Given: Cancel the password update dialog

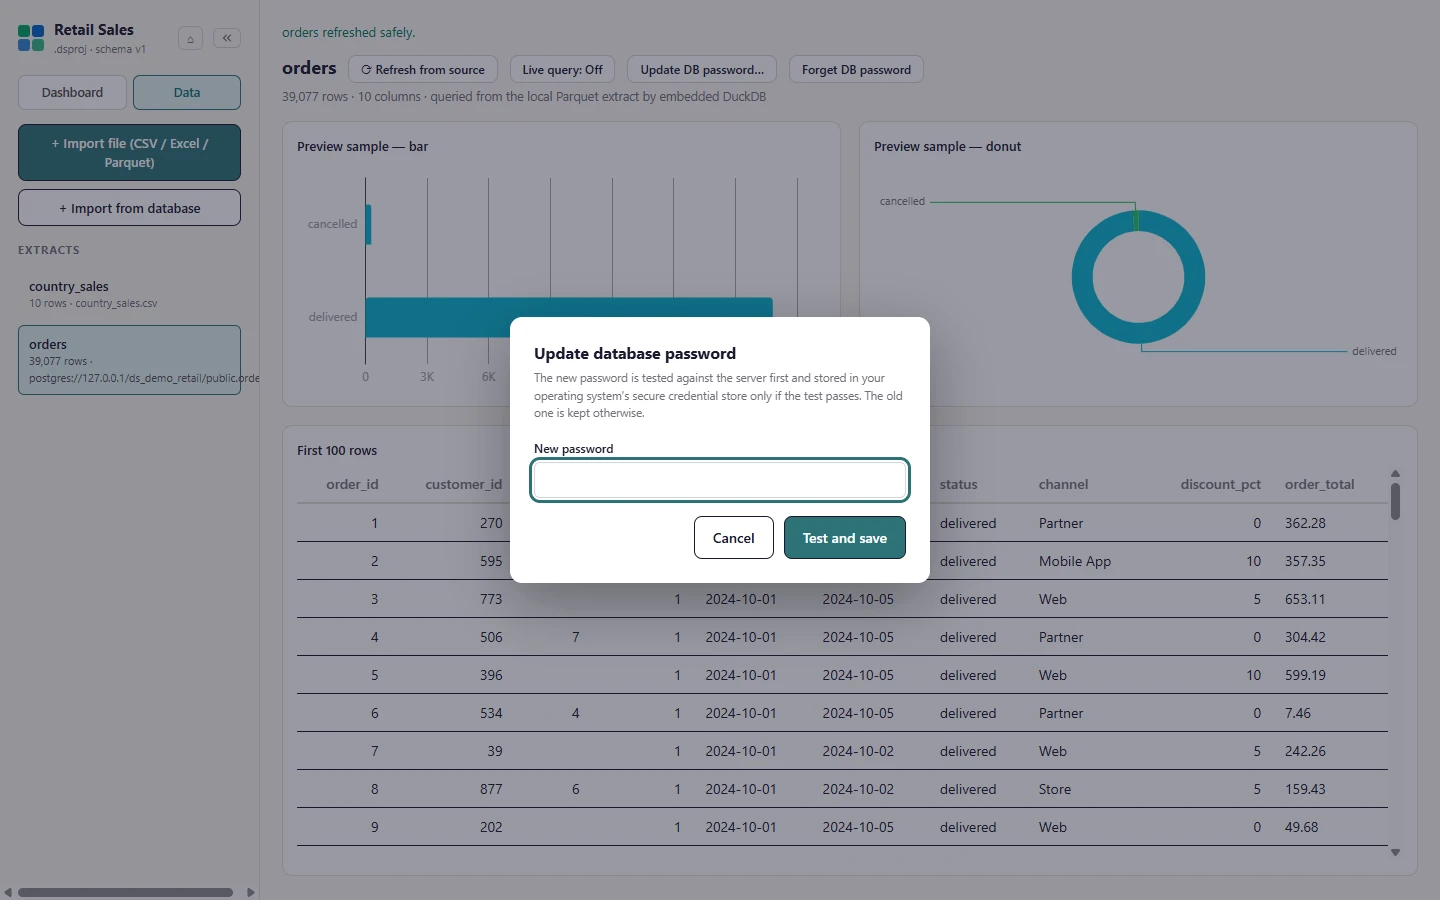Looking at the screenshot, I should [x=734, y=538].
